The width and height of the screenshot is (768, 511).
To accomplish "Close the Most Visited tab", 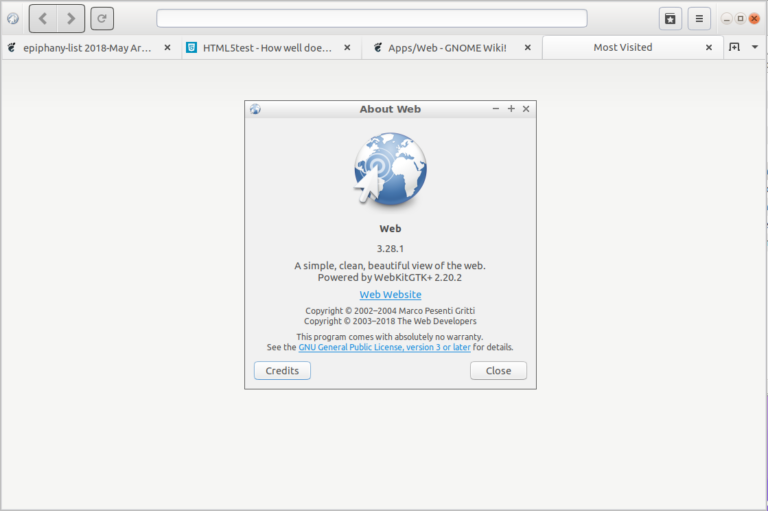I will pos(709,48).
